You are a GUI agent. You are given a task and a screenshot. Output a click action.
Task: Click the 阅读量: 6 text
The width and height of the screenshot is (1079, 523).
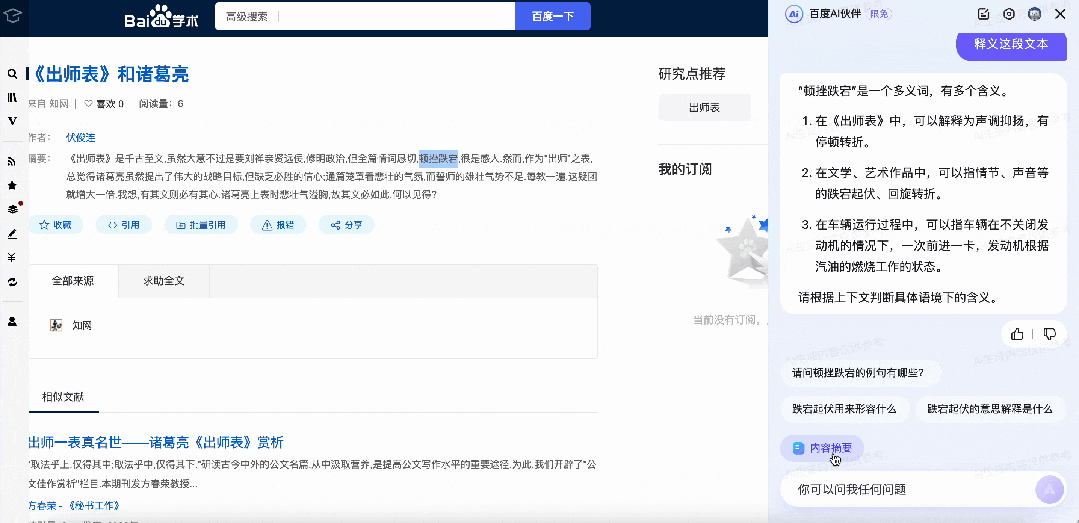coord(161,104)
